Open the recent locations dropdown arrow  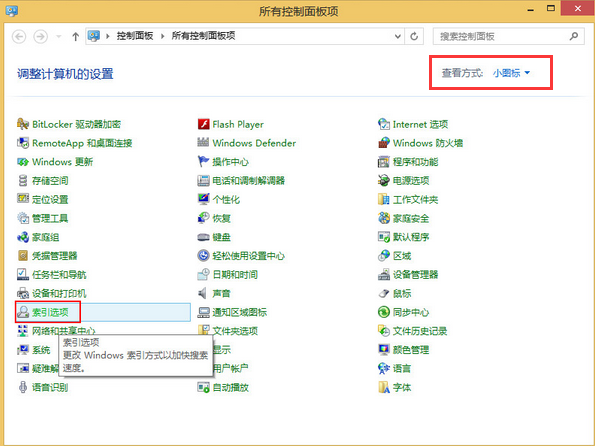58,36
